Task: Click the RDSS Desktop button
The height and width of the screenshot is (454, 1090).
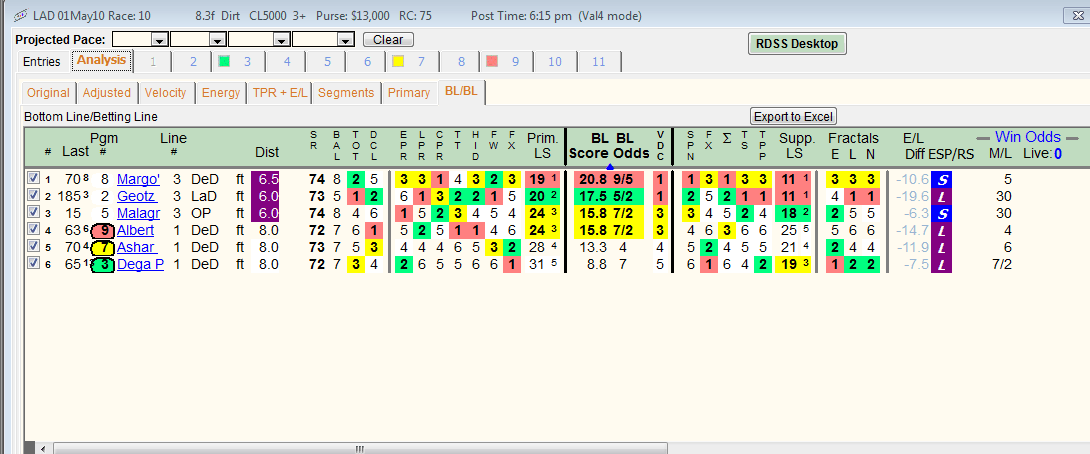Action: (x=797, y=44)
